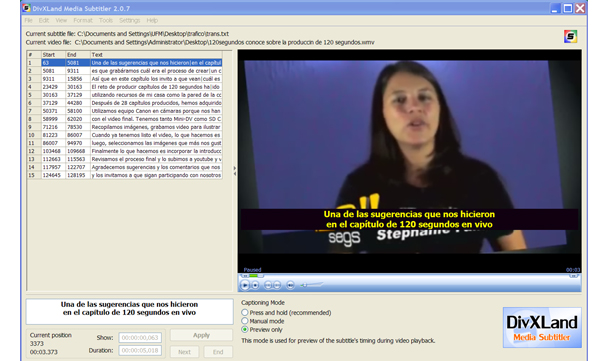
Task: Open the Settings menu
Action: [129, 20]
